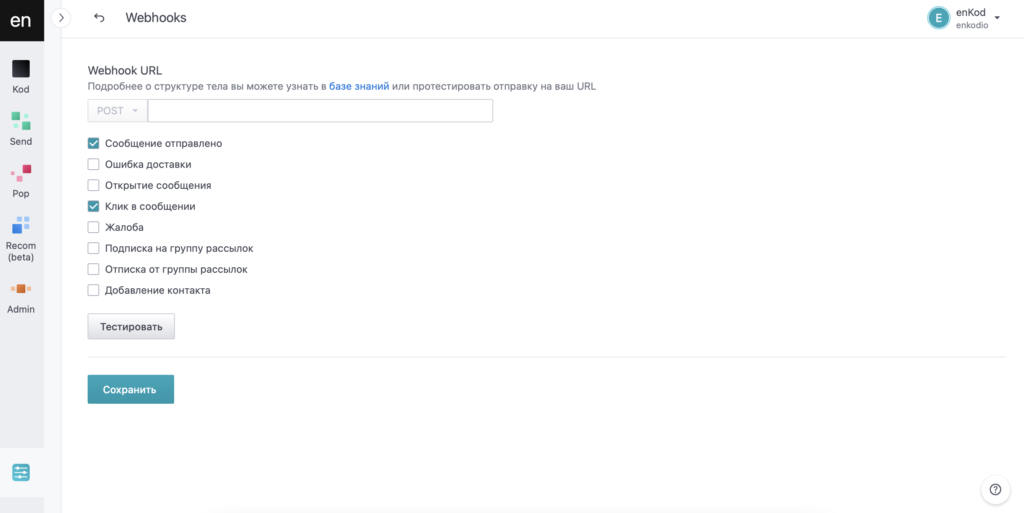Image resolution: width=1024 pixels, height=513 pixels.
Task: Open the help question mark icon
Action: [x=995, y=489]
